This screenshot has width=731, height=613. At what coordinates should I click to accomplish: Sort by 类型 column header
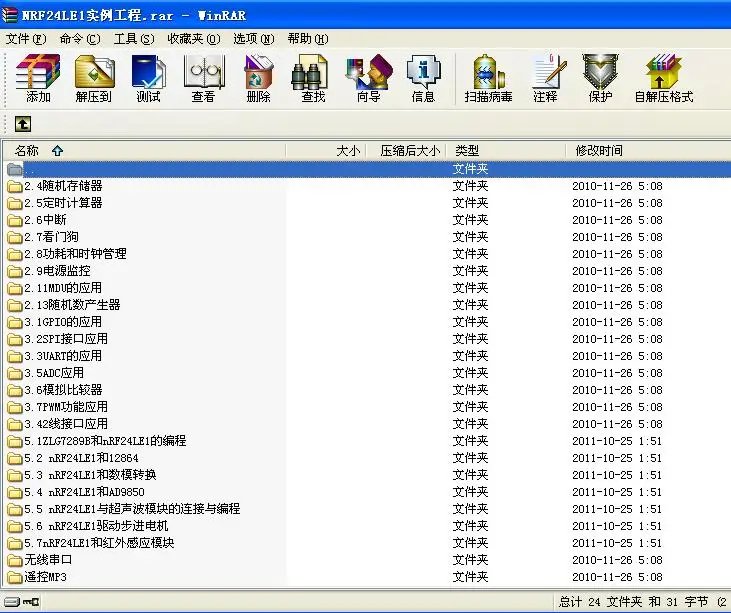point(506,151)
